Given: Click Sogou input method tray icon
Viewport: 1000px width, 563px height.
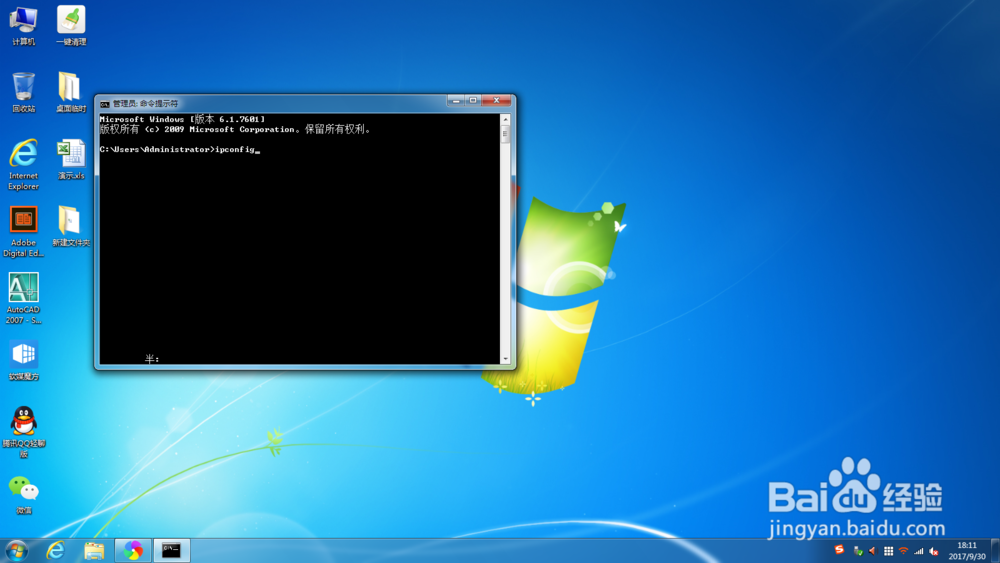Looking at the screenshot, I should pos(839,550).
